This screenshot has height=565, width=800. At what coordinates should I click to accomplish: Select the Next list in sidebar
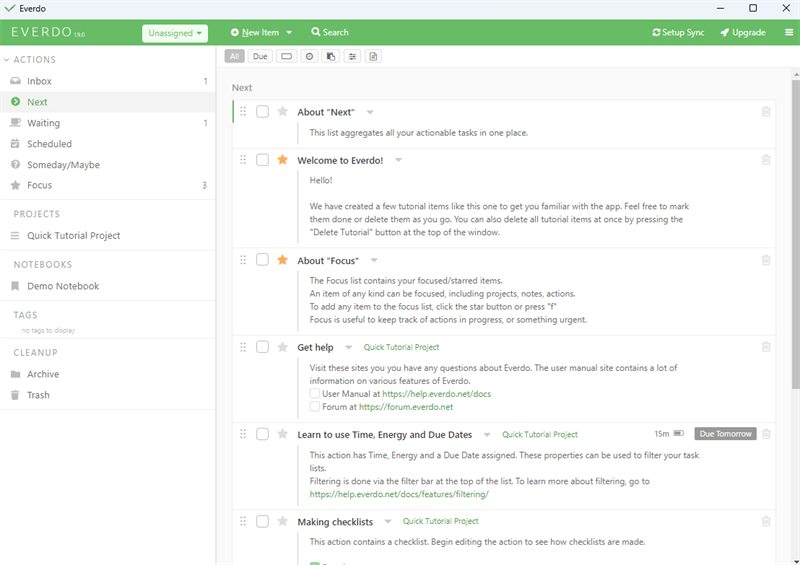108,102
